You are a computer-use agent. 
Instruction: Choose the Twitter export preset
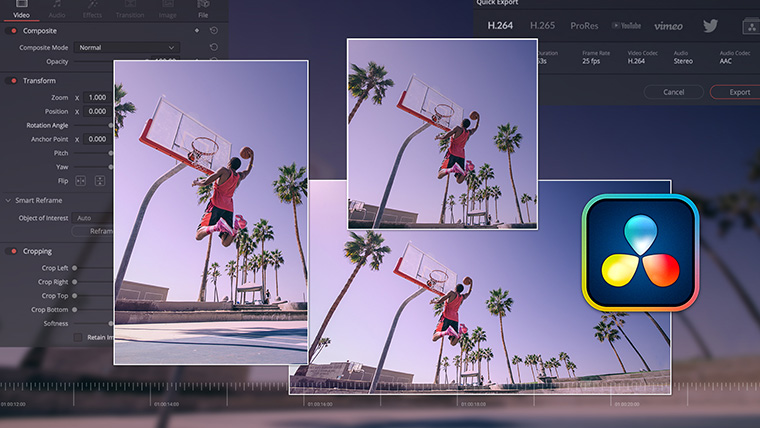coord(710,25)
